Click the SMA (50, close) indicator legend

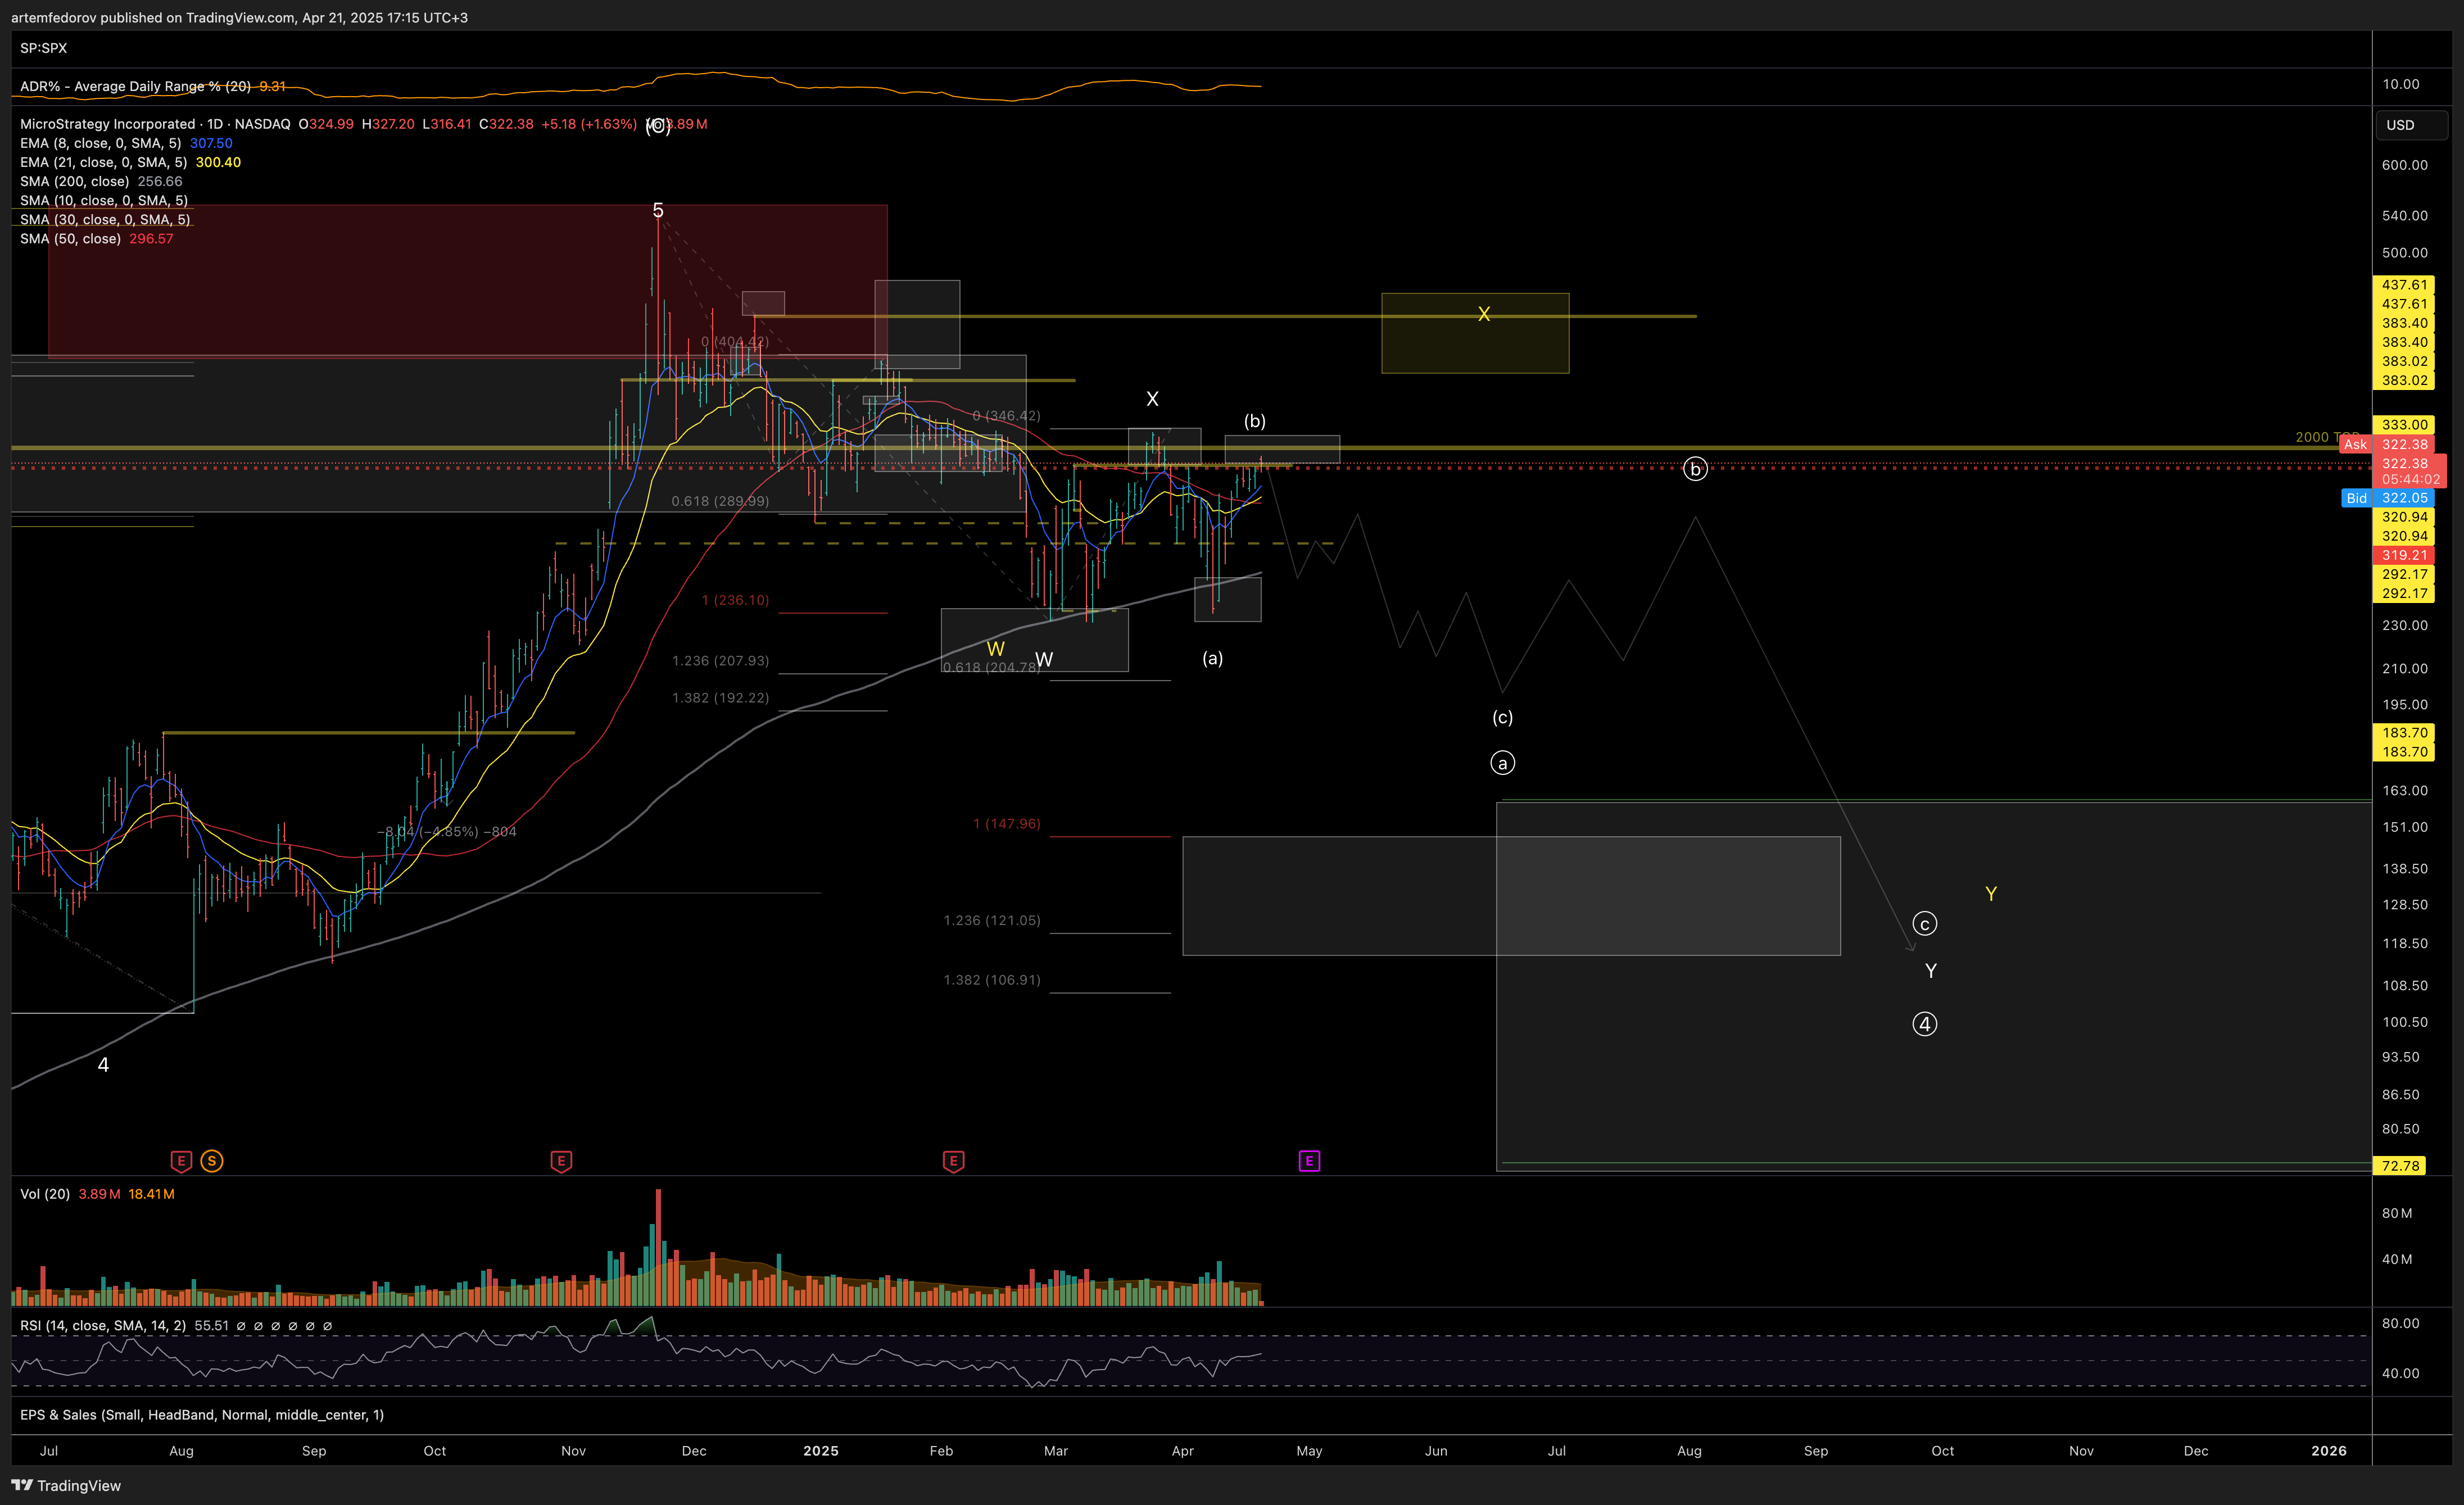(x=70, y=238)
